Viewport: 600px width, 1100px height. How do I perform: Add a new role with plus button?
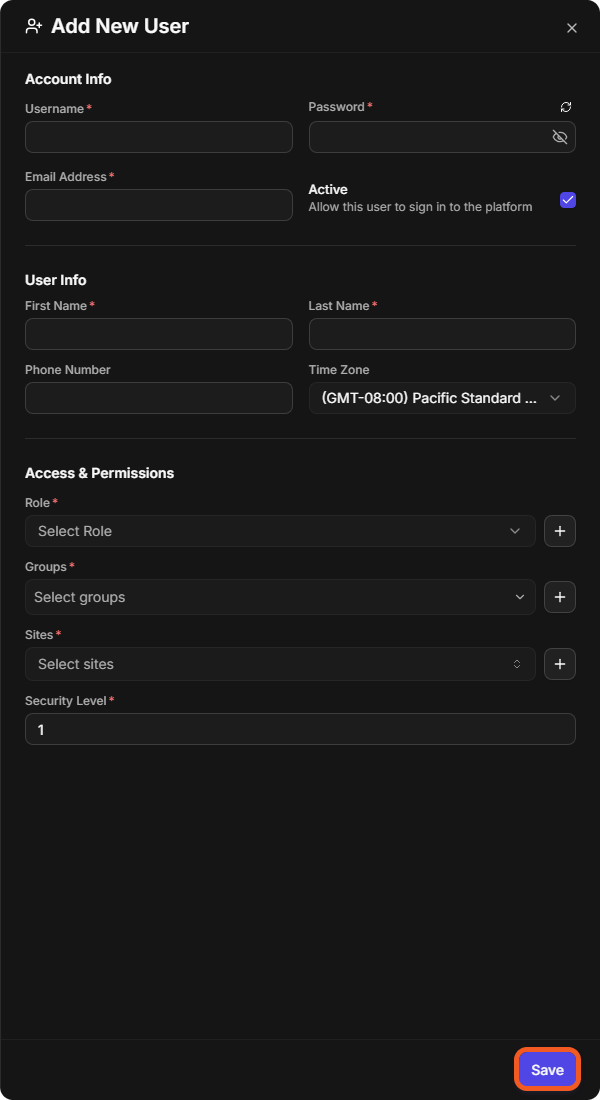[560, 531]
